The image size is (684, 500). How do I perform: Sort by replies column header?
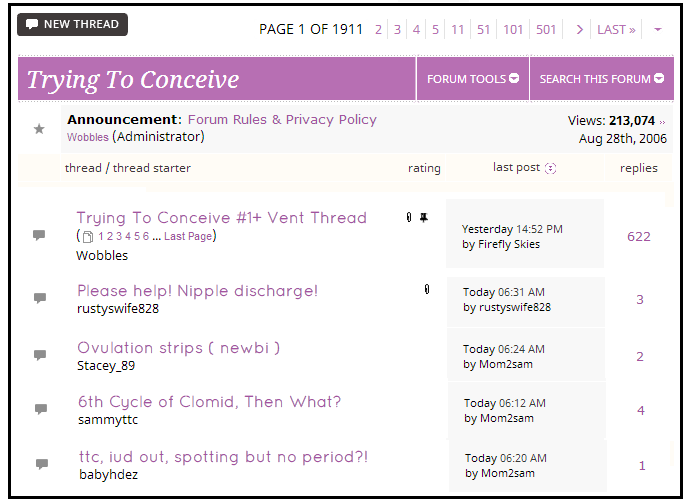[x=639, y=168]
